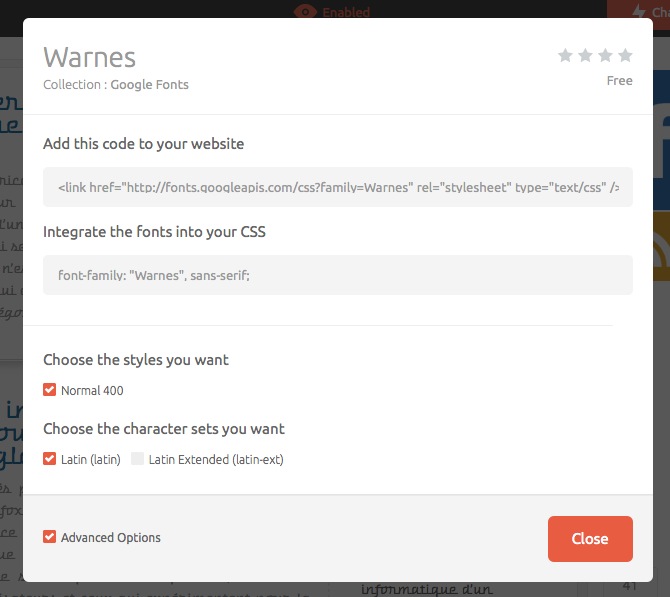
Task: Click the 'Advanced Options' label text
Action: coord(110,538)
